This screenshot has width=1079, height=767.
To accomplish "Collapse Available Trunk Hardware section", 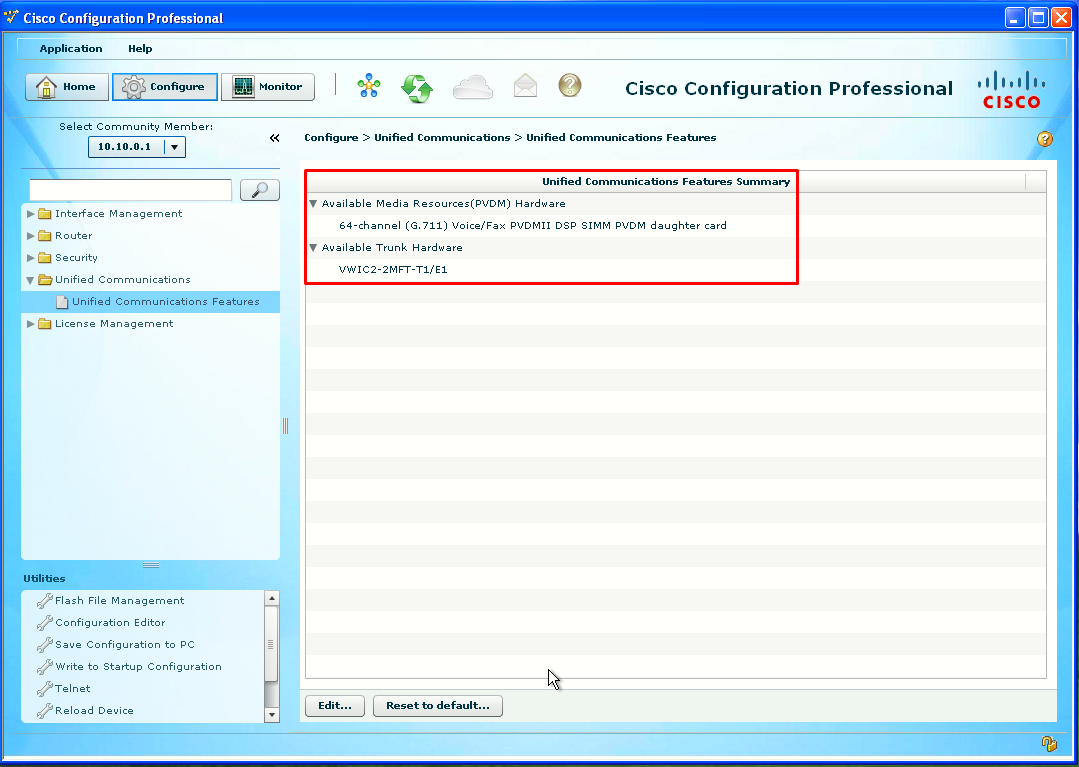I will 313,248.
